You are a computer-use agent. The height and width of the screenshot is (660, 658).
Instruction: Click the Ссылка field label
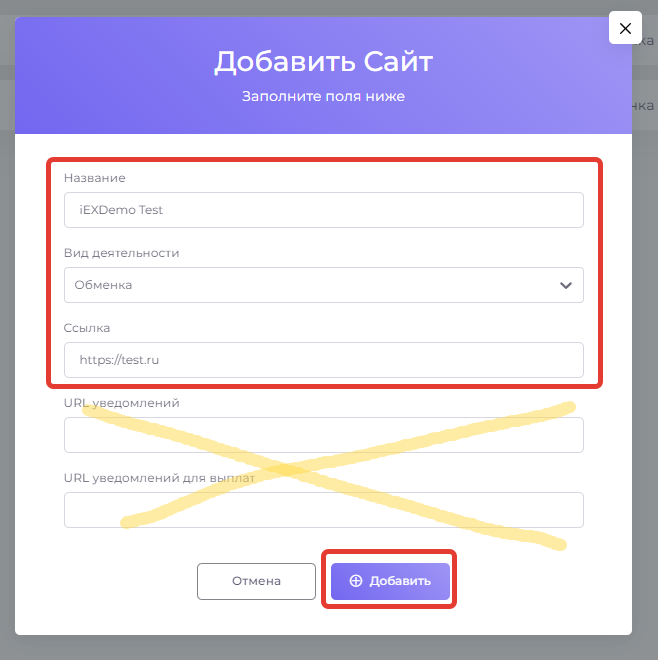(x=87, y=328)
